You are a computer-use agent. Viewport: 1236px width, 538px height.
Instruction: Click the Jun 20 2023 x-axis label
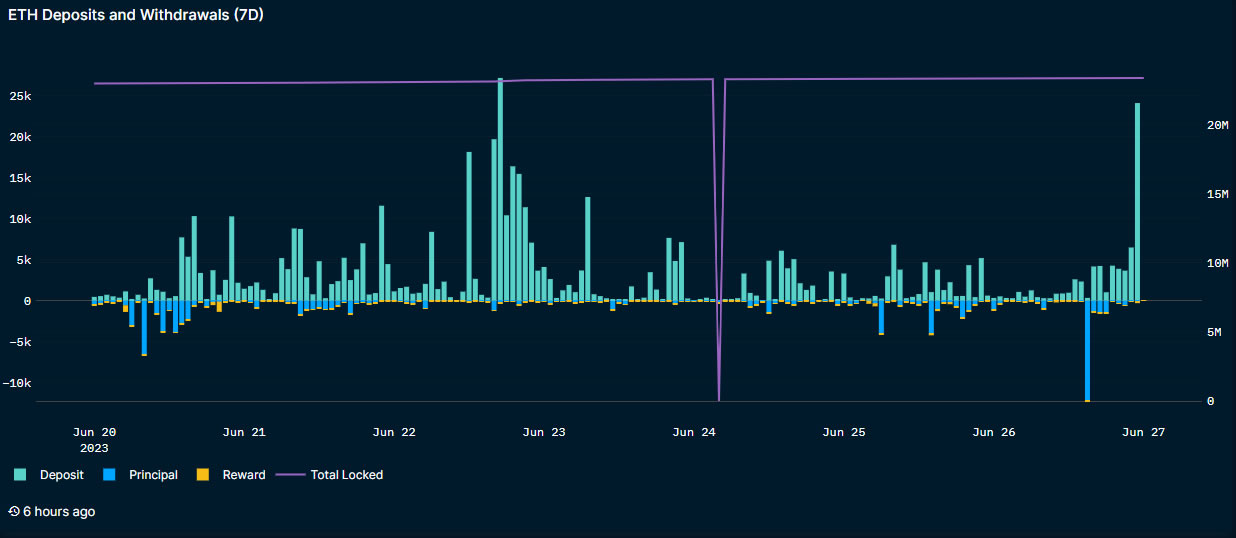95,440
